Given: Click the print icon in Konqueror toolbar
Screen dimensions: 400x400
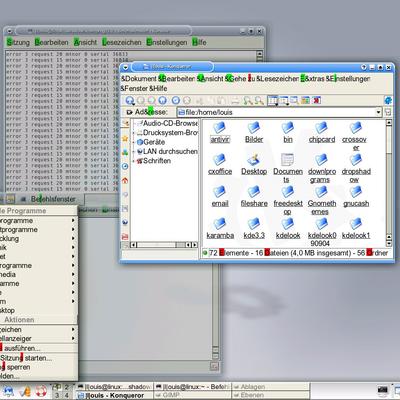Looking at the screenshot, I should click(x=235, y=100).
